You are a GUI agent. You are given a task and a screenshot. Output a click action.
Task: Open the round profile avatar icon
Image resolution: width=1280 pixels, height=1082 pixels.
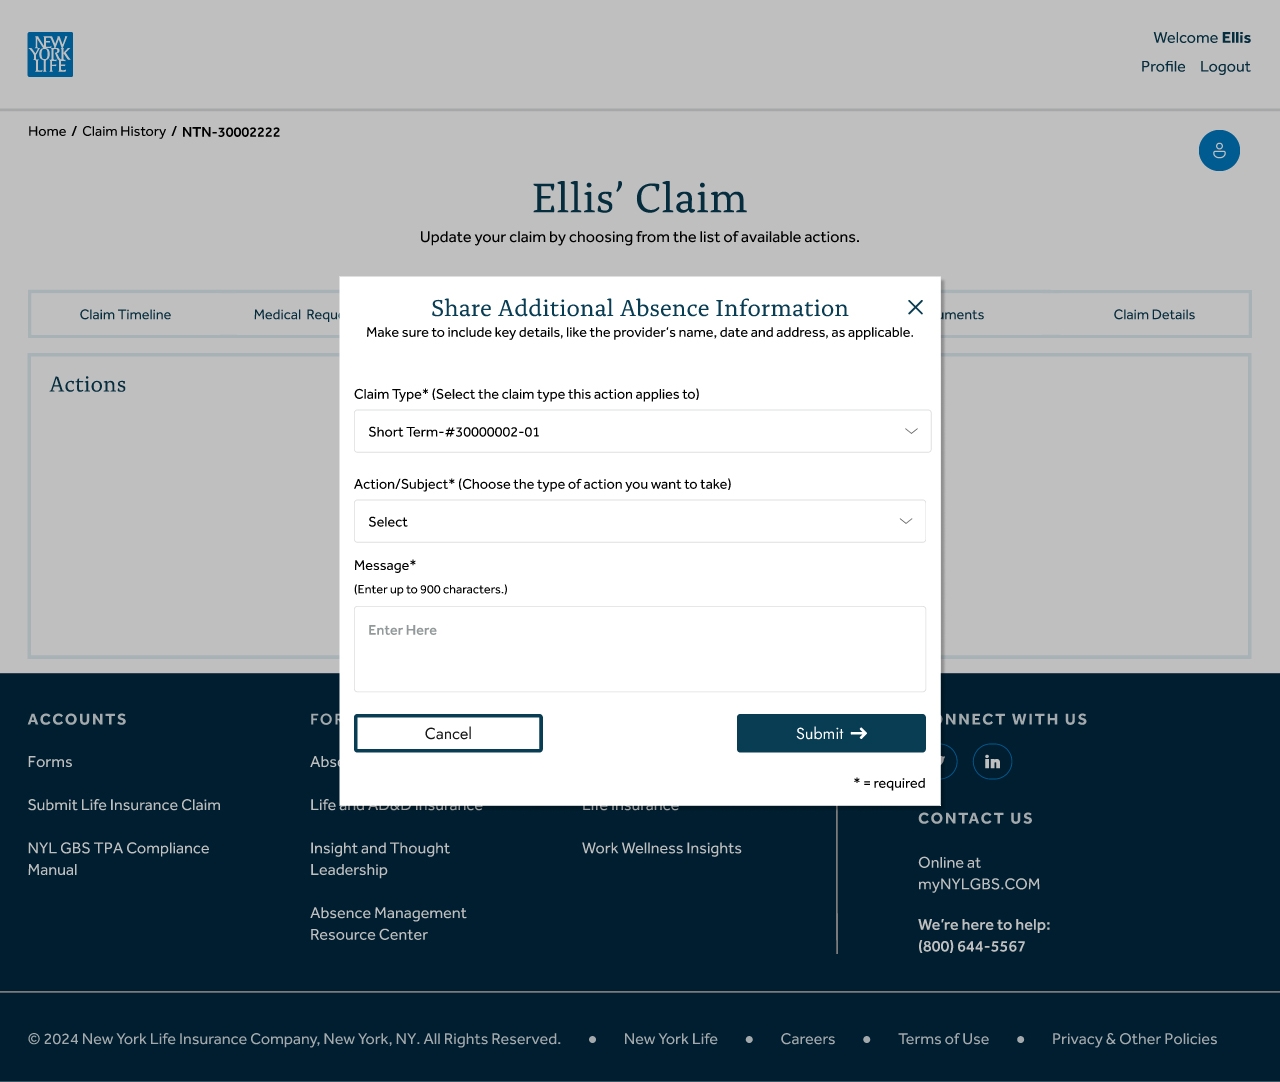coord(1219,150)
